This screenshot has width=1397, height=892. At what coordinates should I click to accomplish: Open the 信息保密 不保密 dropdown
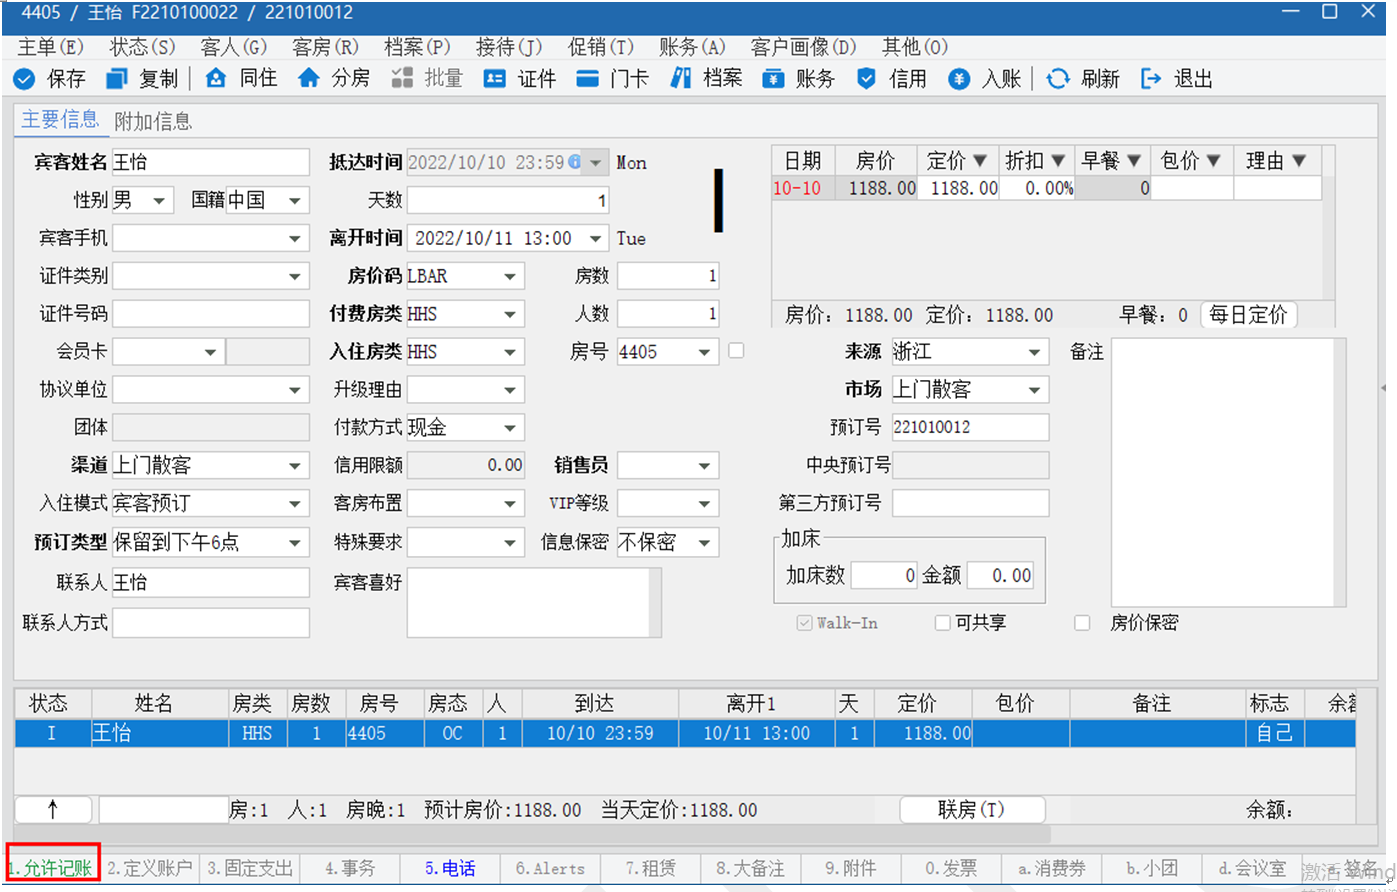click(705, 543)
